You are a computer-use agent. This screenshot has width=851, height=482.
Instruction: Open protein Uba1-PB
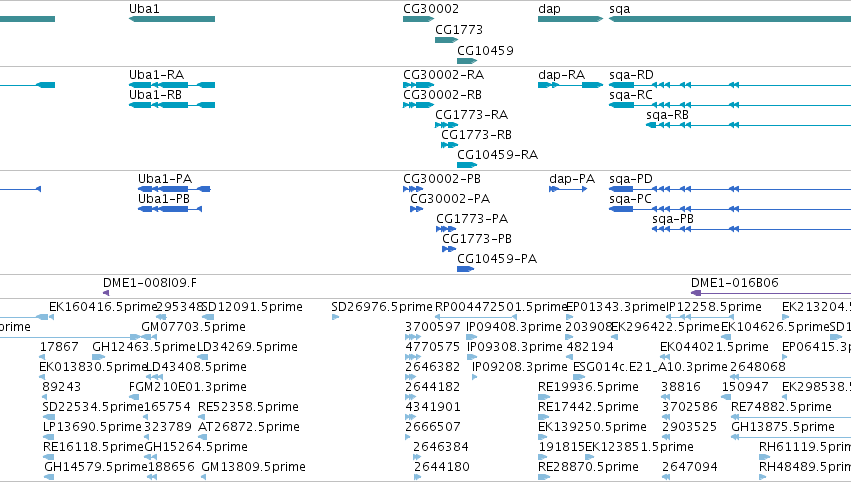coord(170,209)
